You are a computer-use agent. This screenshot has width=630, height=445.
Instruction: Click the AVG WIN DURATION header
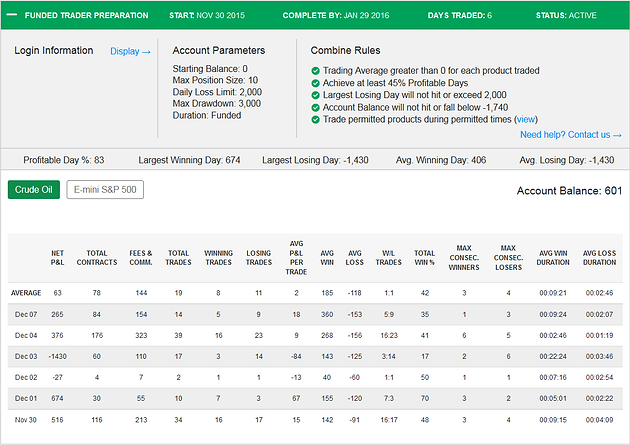553,258
